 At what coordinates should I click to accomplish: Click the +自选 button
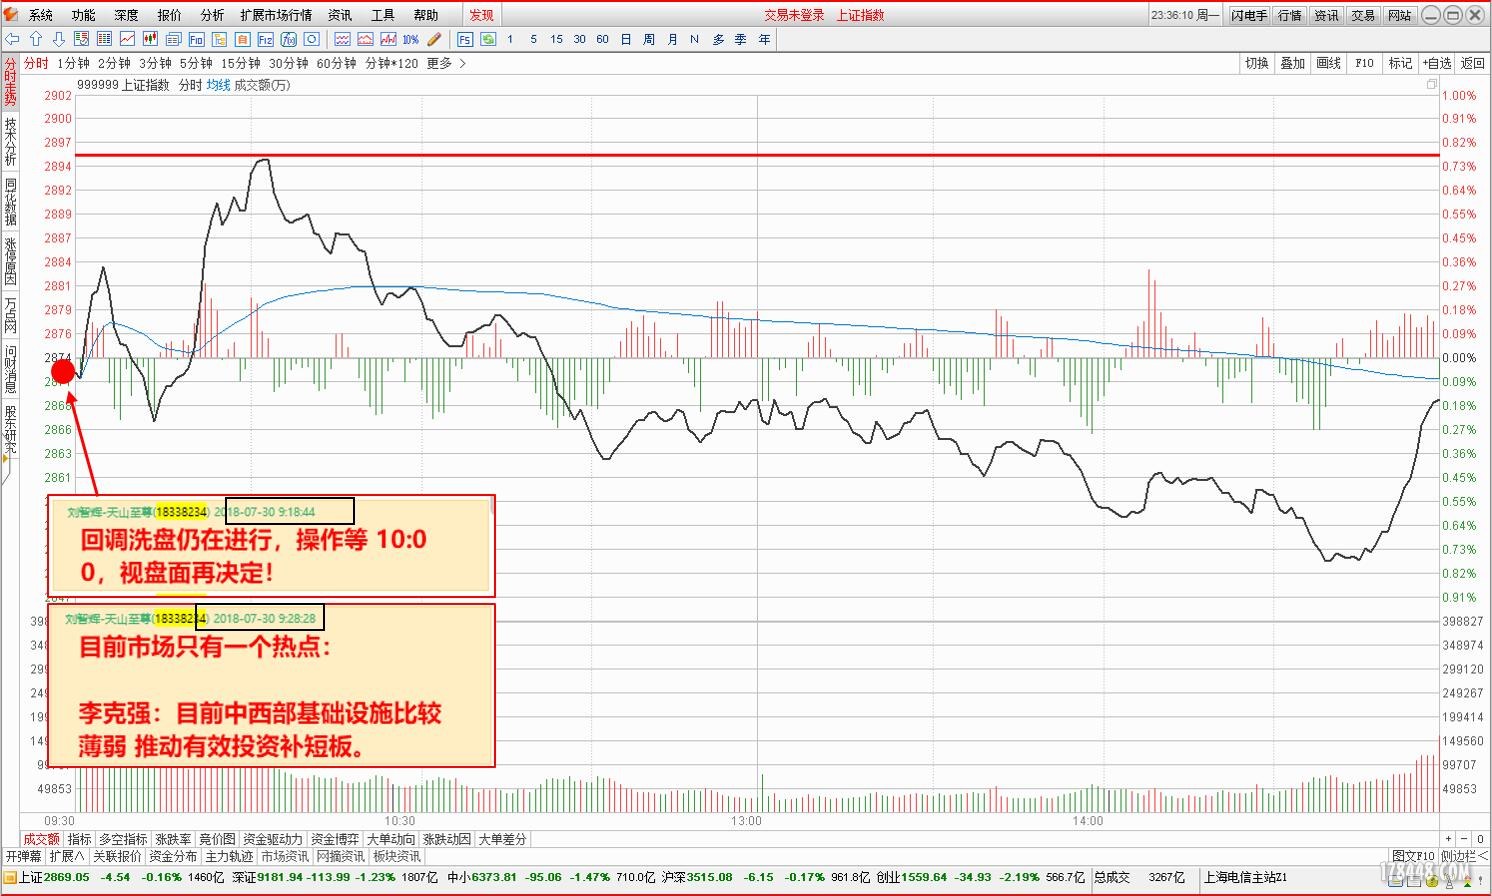(x=1437, y=63)
